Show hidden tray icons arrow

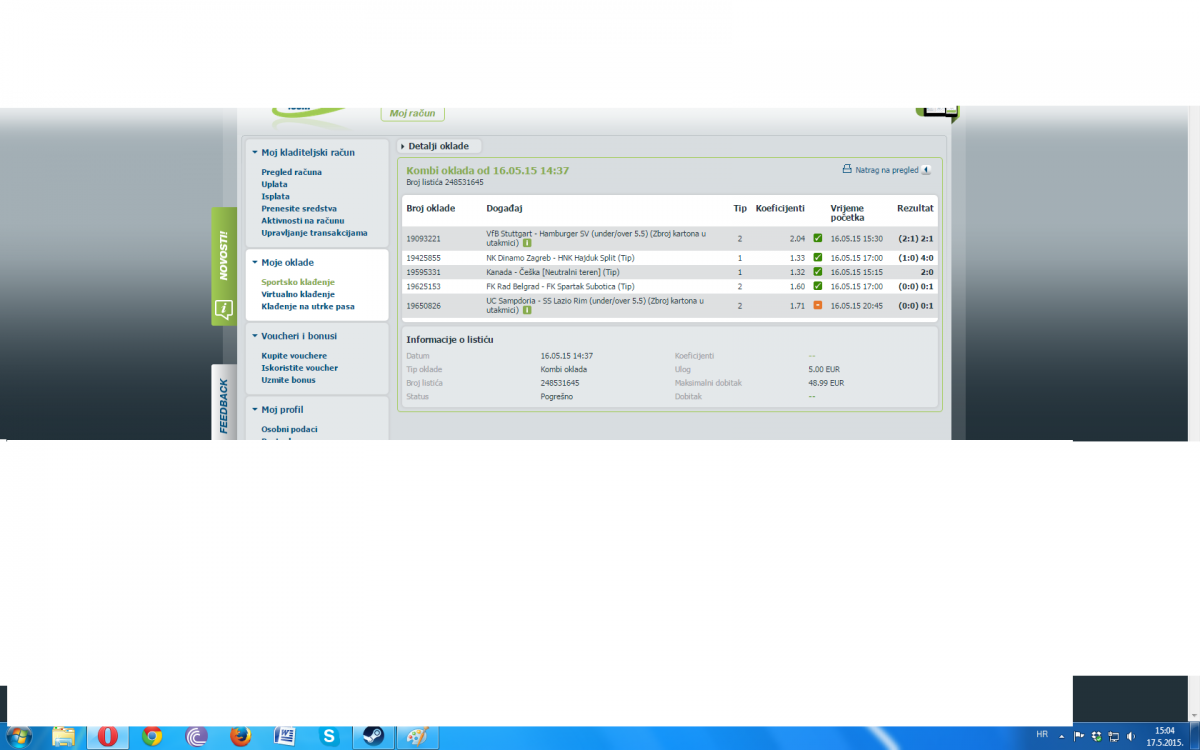click(x=1061, y=737)
